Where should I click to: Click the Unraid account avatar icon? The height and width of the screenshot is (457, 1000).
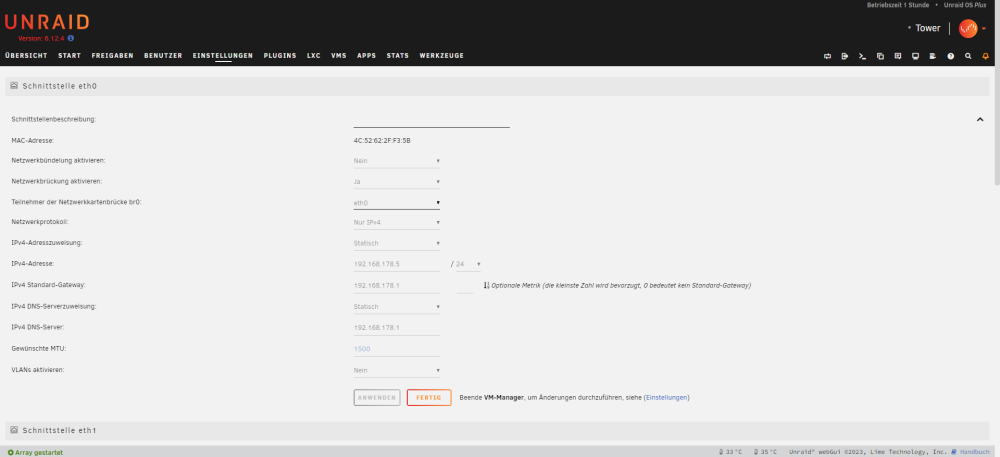967,28
